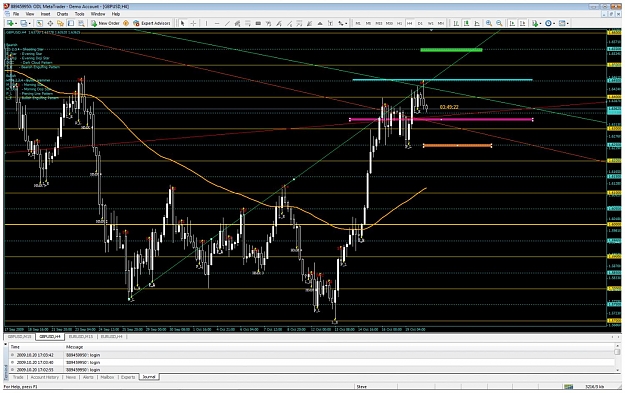Switch to D1 timeframe
This screenshot has width=625, height=393.
click(420, 23)
